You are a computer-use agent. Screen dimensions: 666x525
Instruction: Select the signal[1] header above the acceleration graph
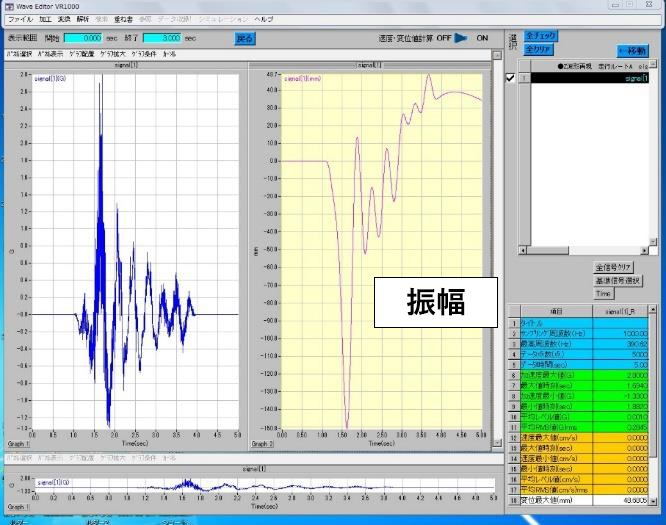tap(126, 65)
